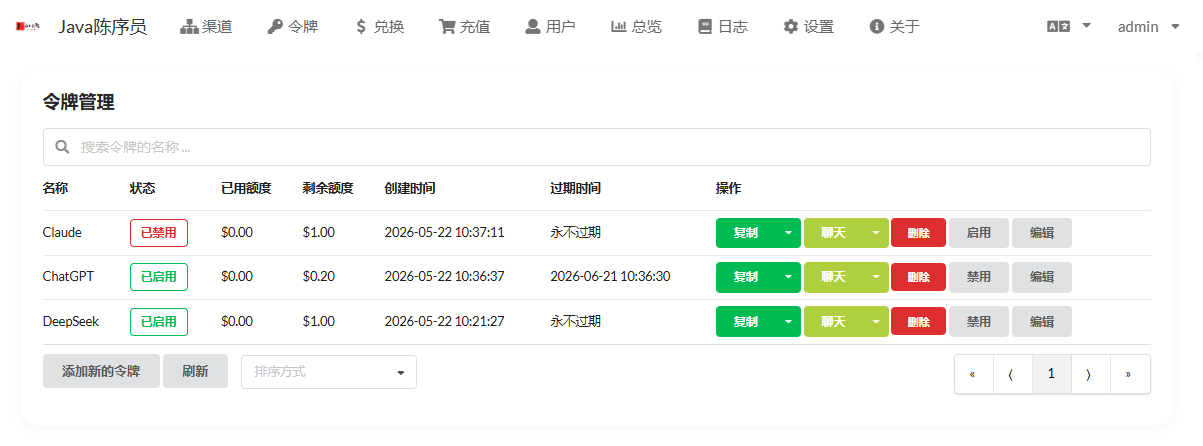Delete the Claude token
The height and width of the screenshot is (446, 1203).
click(x=918, y=233)
